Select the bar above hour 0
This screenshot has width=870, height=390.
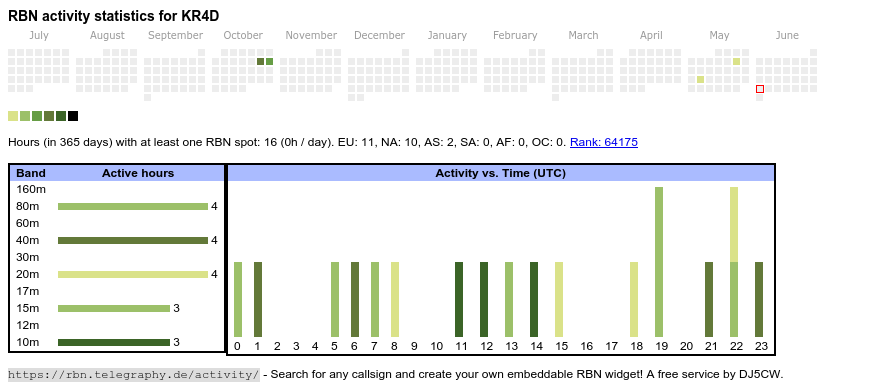coord(238,300)
